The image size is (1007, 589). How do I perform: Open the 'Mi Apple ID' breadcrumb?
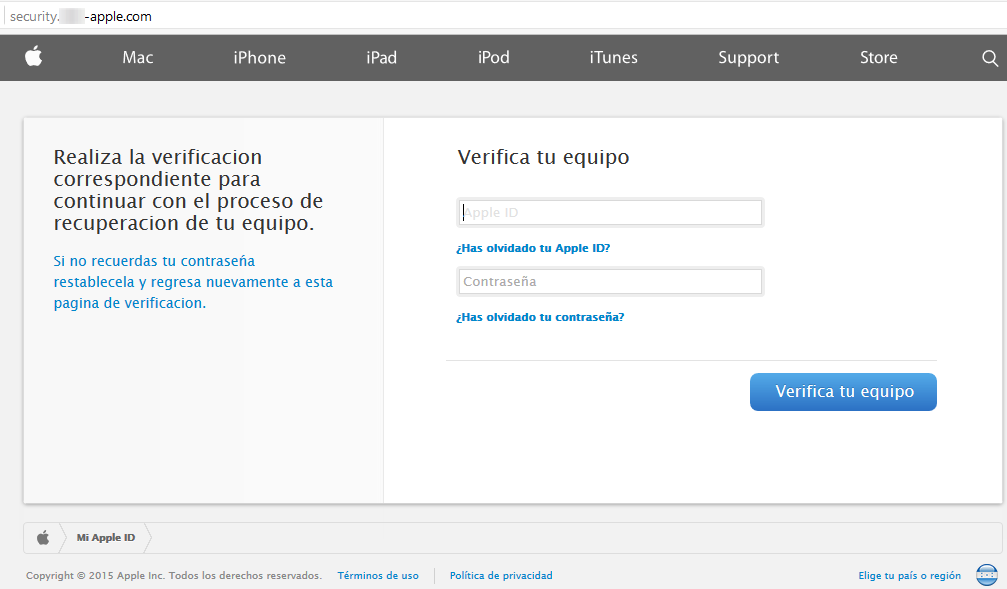coord(106,538)
